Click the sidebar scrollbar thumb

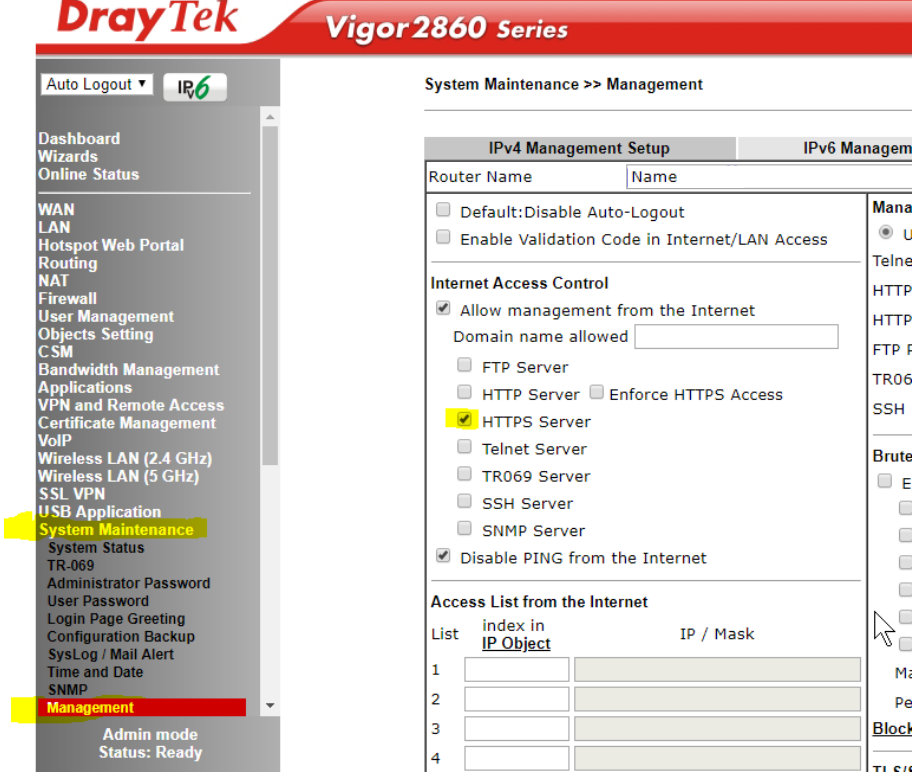270,296
